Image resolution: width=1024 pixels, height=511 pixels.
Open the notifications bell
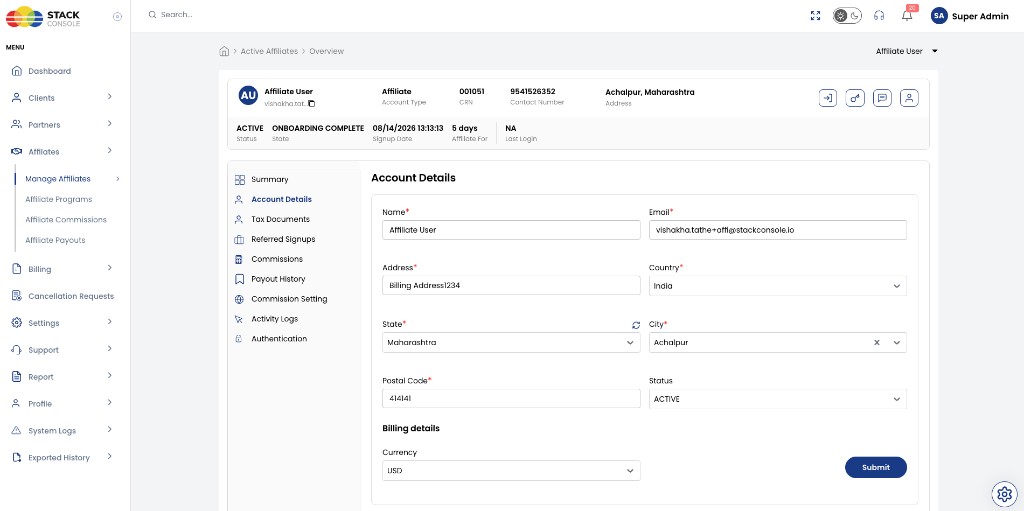click(907, 16)
